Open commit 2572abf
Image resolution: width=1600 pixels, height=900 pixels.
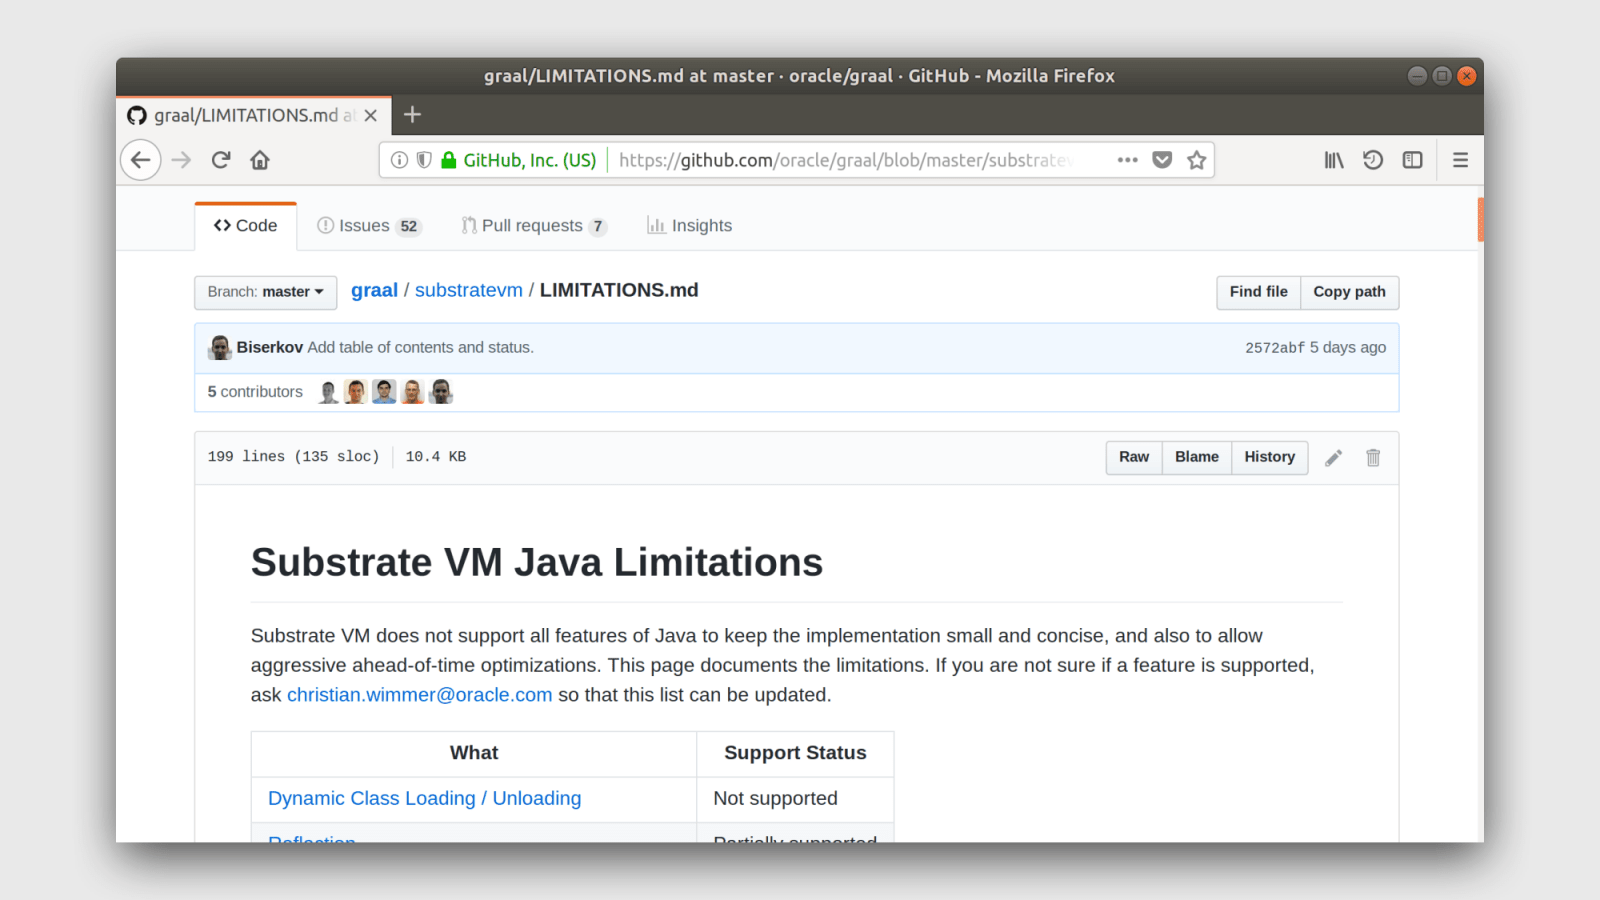(1275, 348)
